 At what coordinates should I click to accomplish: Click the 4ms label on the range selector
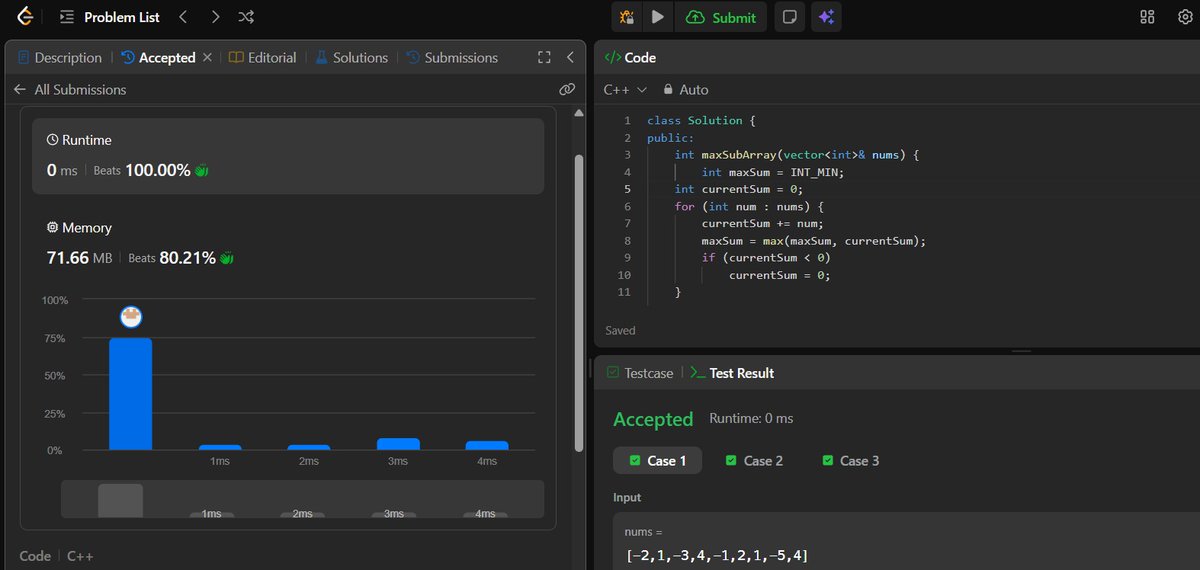coord(485,513)
